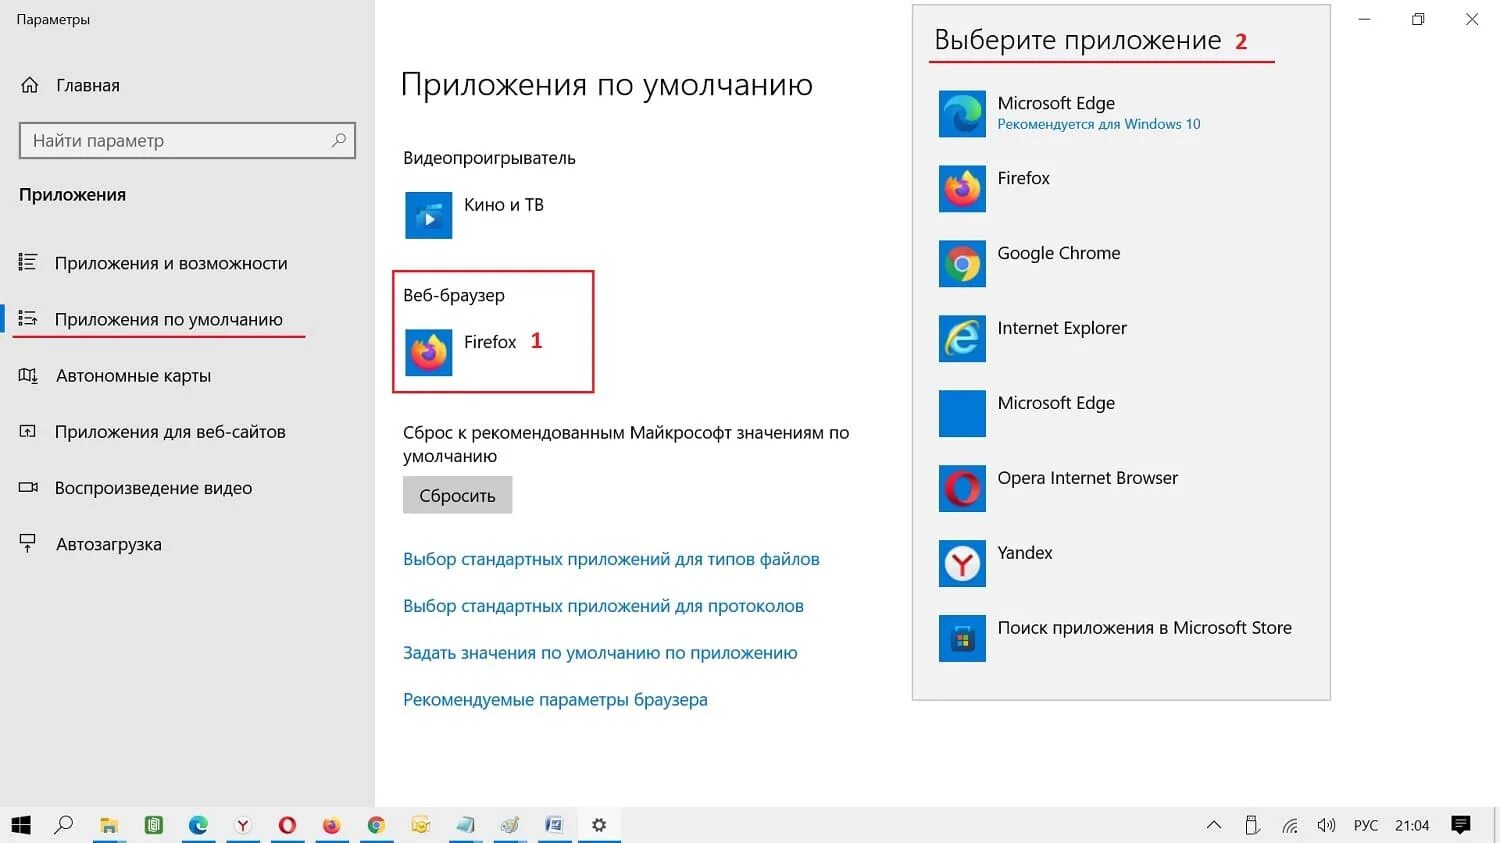The image size is (1500, 843).
Task: Open Yandex browser from taskbar
Action: pos(243,825)
